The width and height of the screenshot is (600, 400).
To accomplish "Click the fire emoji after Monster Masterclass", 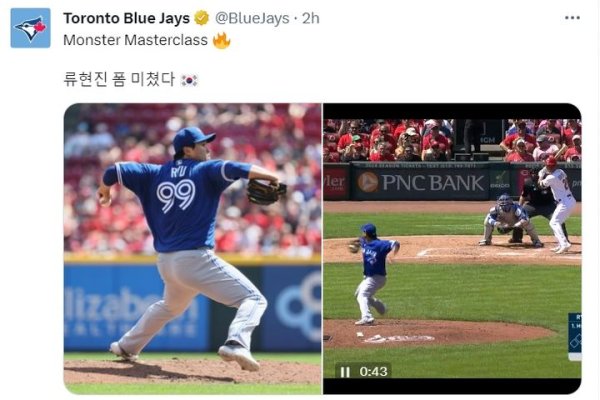I will [x=222, y=41].
